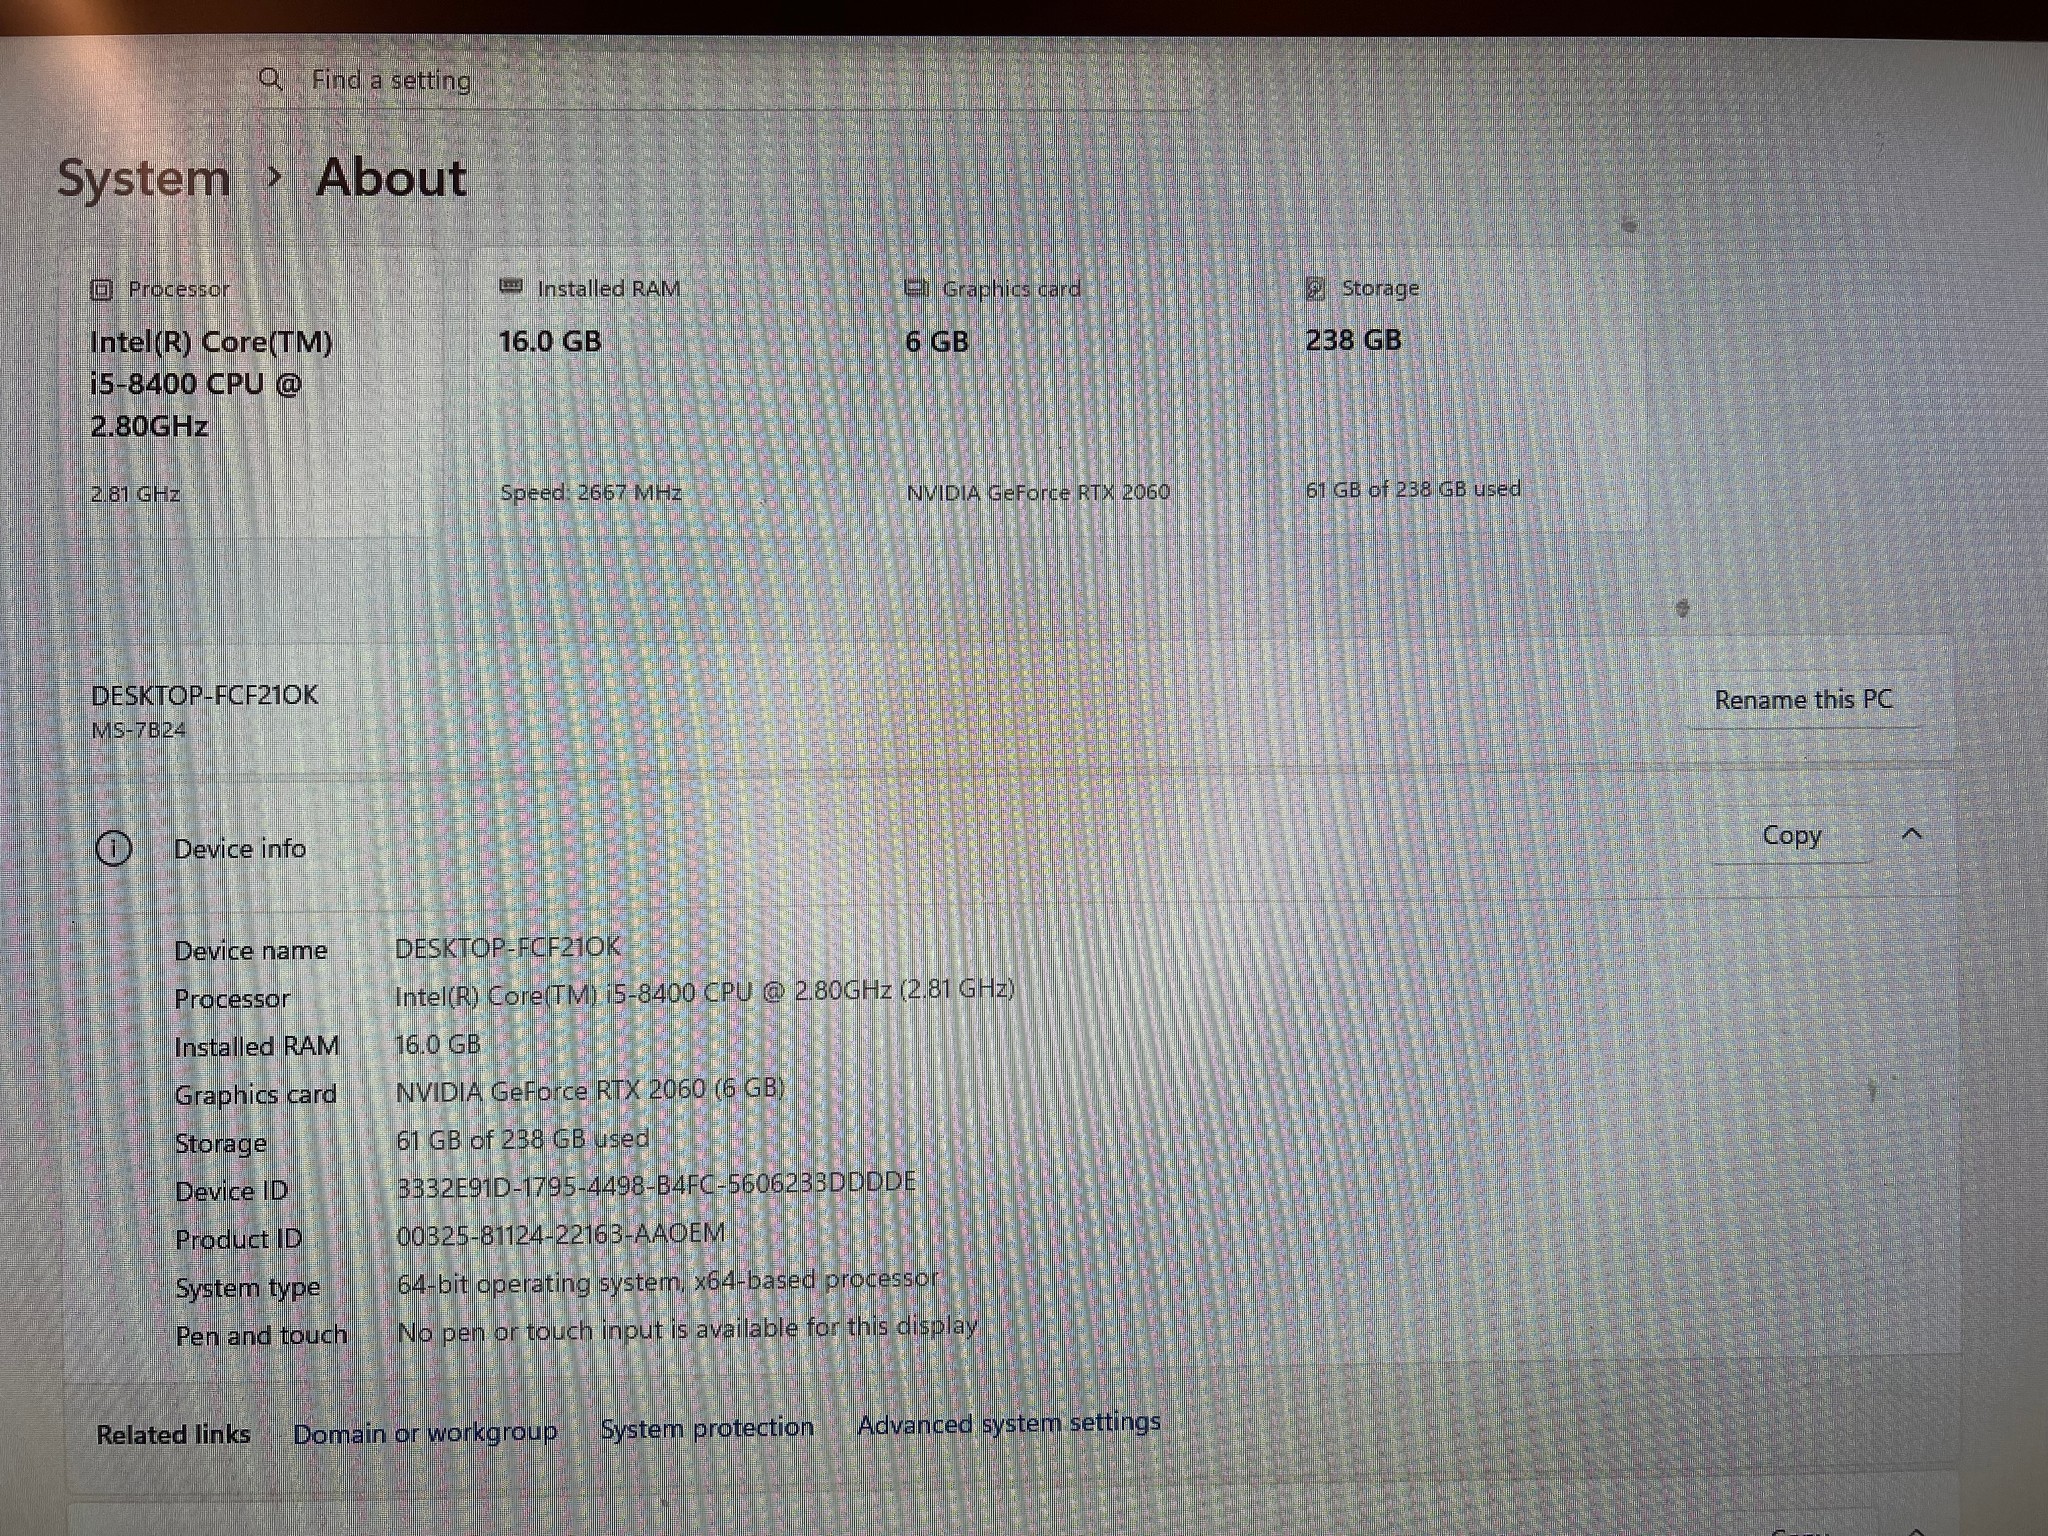2048x1536 pixels.
Task: Select the Processor i5-8400 card
Action: 252,392
